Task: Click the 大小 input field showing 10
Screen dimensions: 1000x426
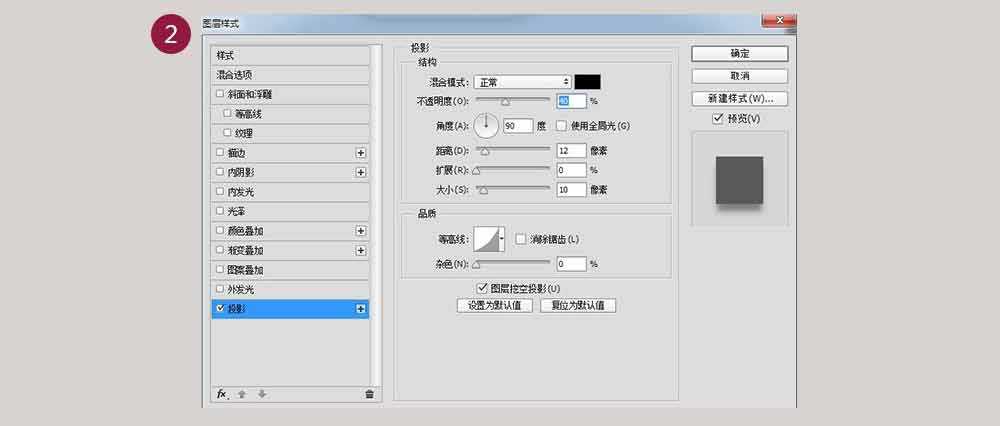Action: pos(571,189)
